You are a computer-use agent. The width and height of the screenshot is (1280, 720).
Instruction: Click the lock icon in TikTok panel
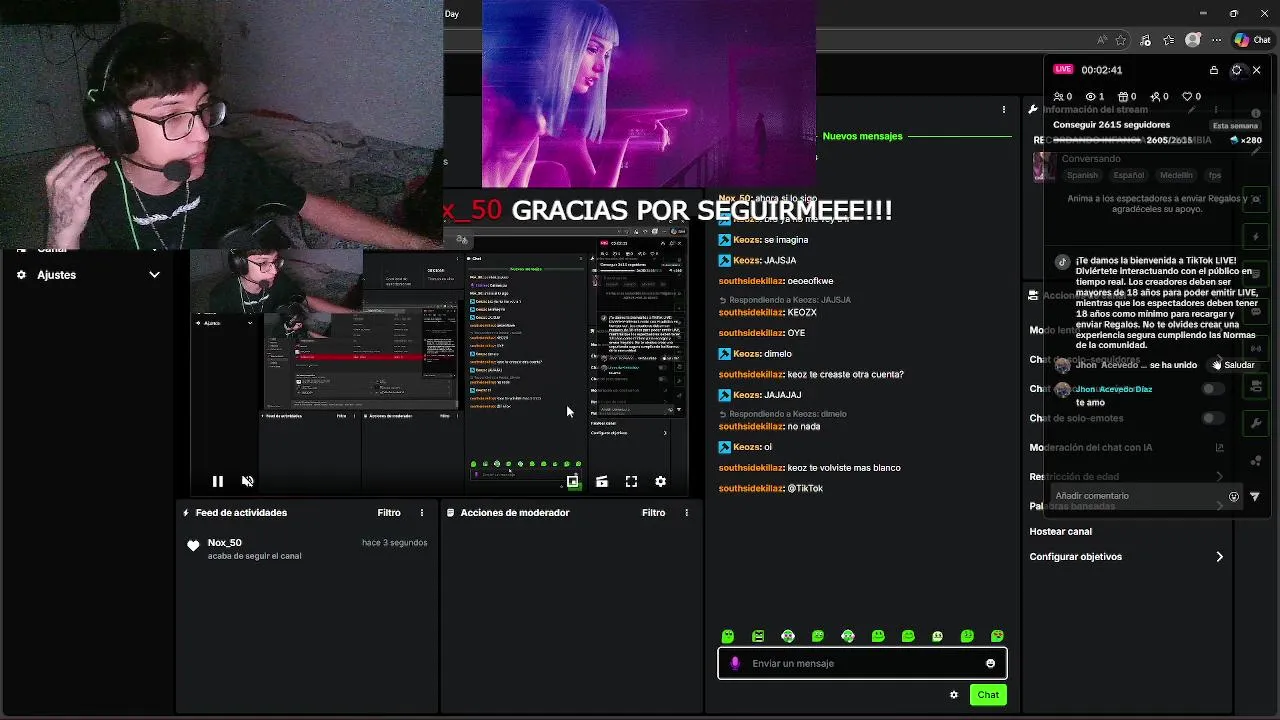(1214, 70)
